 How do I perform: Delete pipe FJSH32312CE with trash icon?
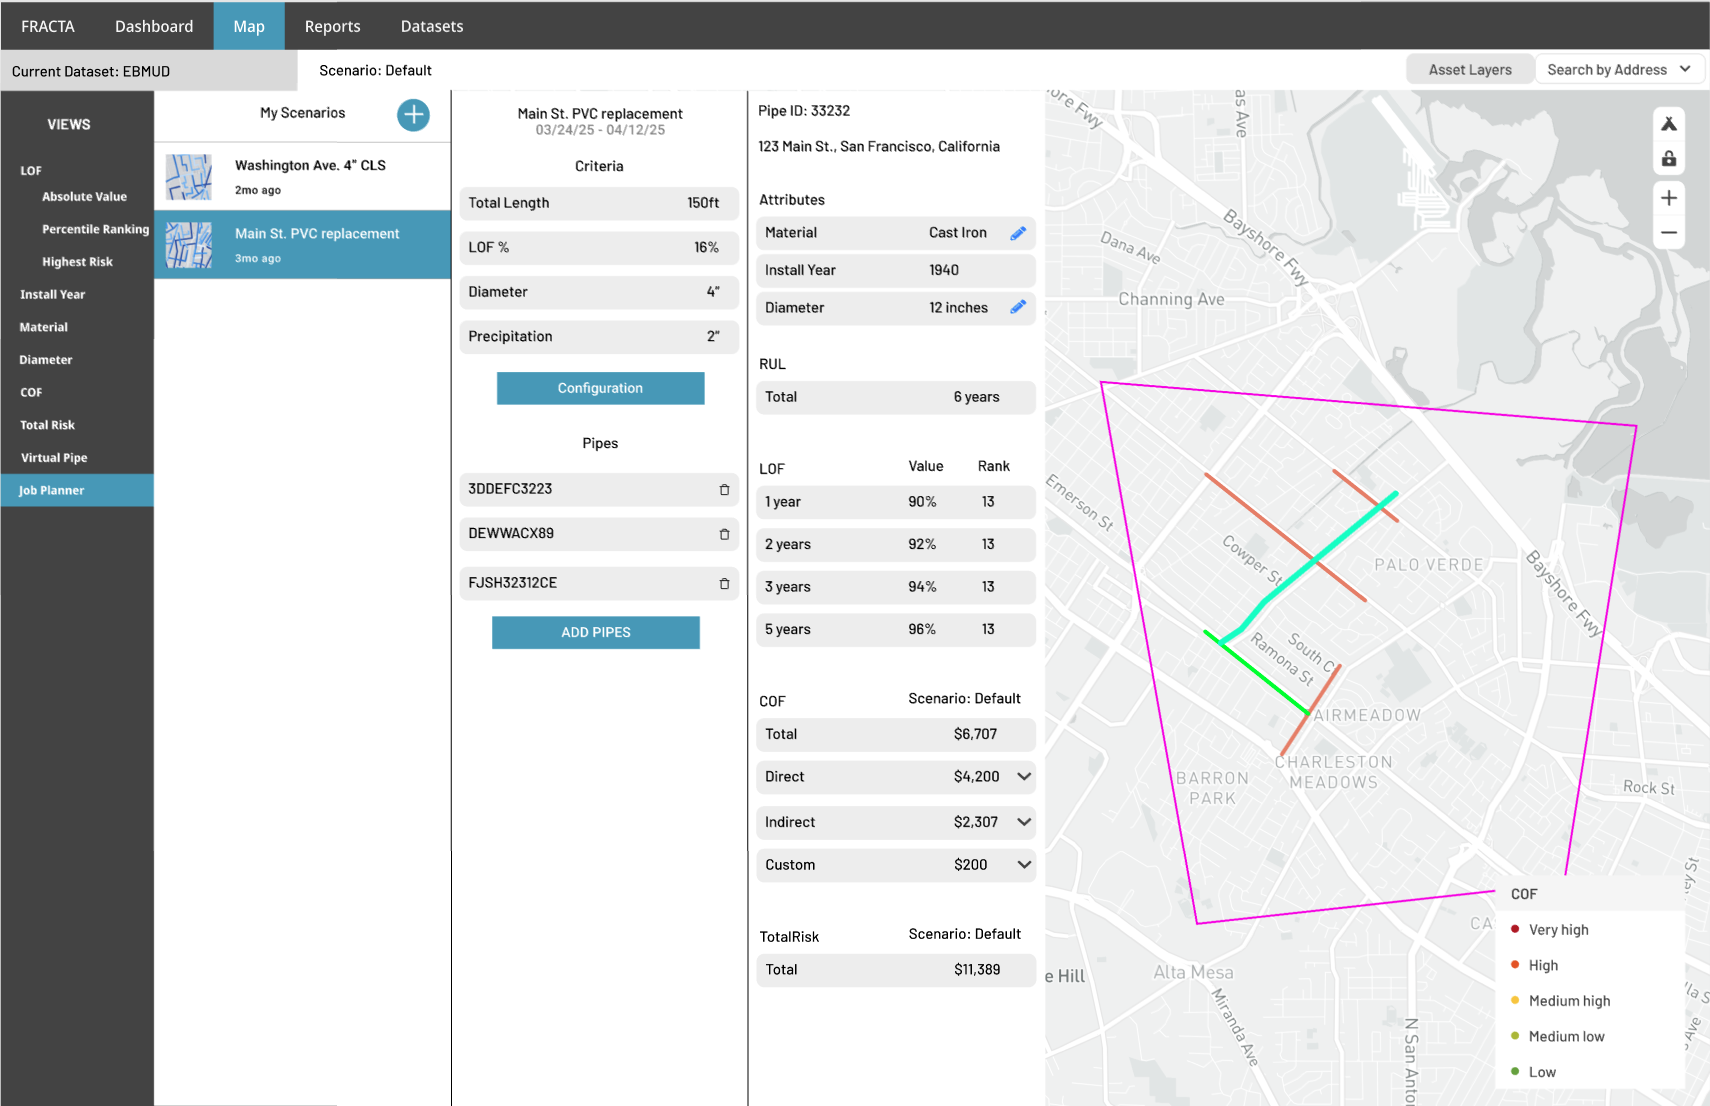pos(724,583)
